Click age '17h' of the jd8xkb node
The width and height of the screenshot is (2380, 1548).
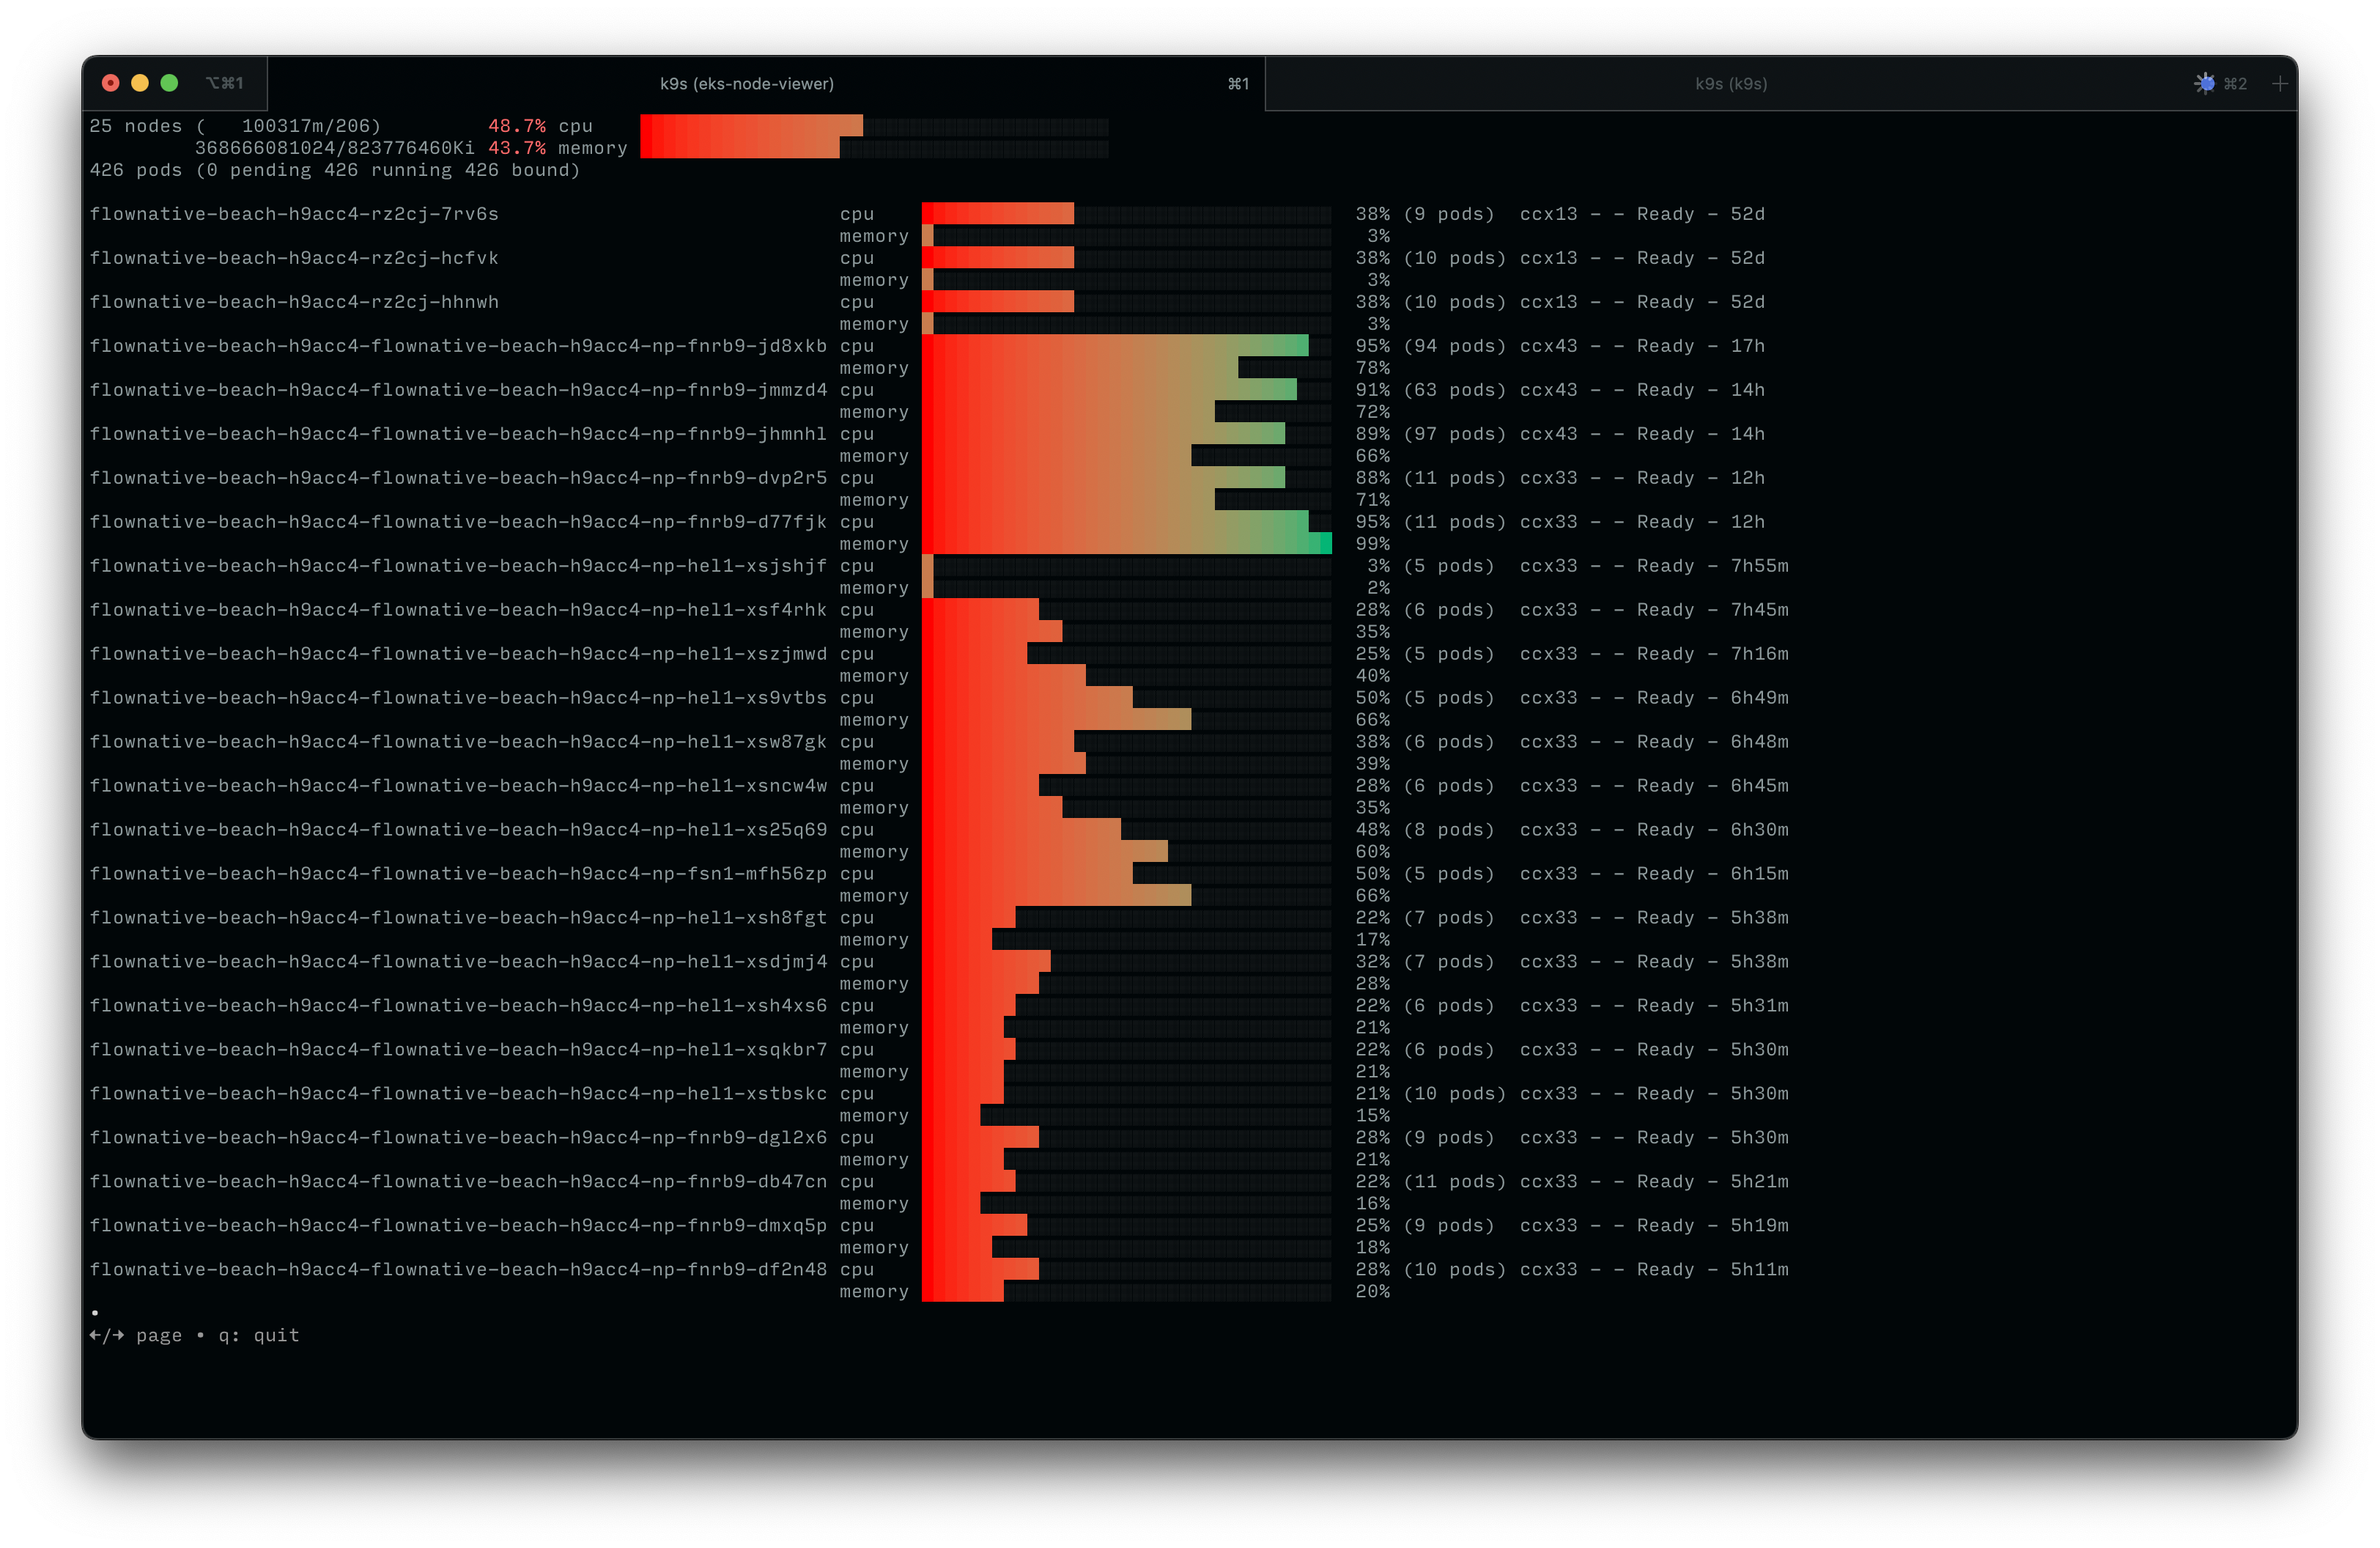[1748, 346]
